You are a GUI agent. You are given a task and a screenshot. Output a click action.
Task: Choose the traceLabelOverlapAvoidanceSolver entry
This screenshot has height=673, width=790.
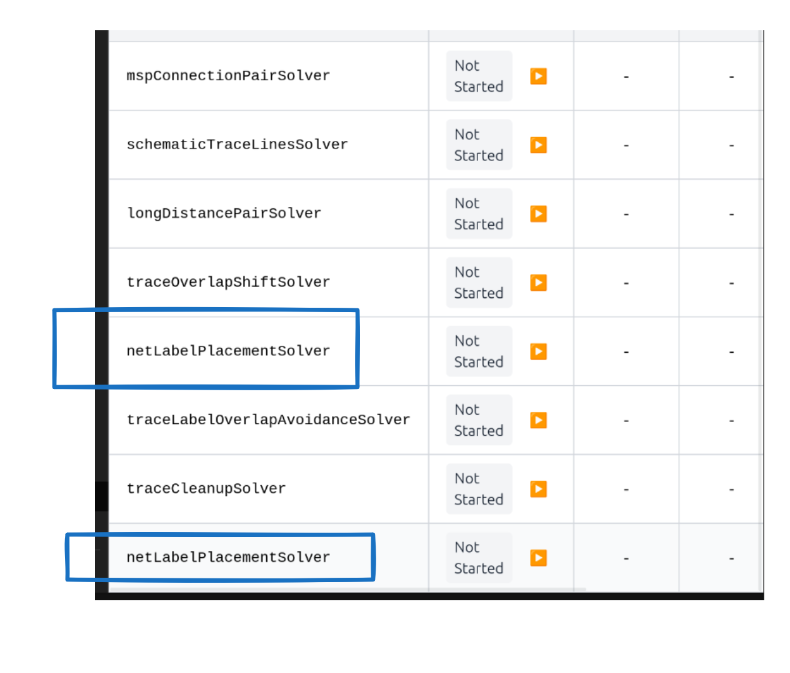268,420
